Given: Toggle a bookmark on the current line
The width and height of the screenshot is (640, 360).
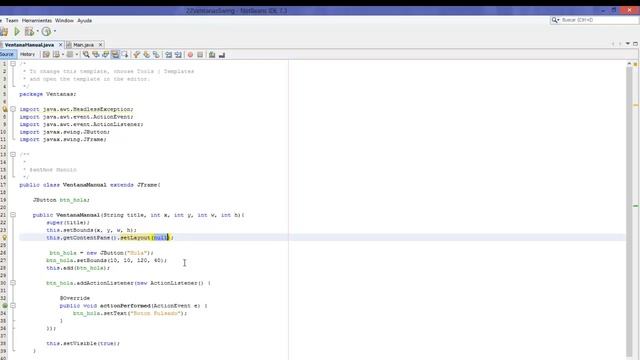Looking at the screenshot, I should tap(156, 55).
